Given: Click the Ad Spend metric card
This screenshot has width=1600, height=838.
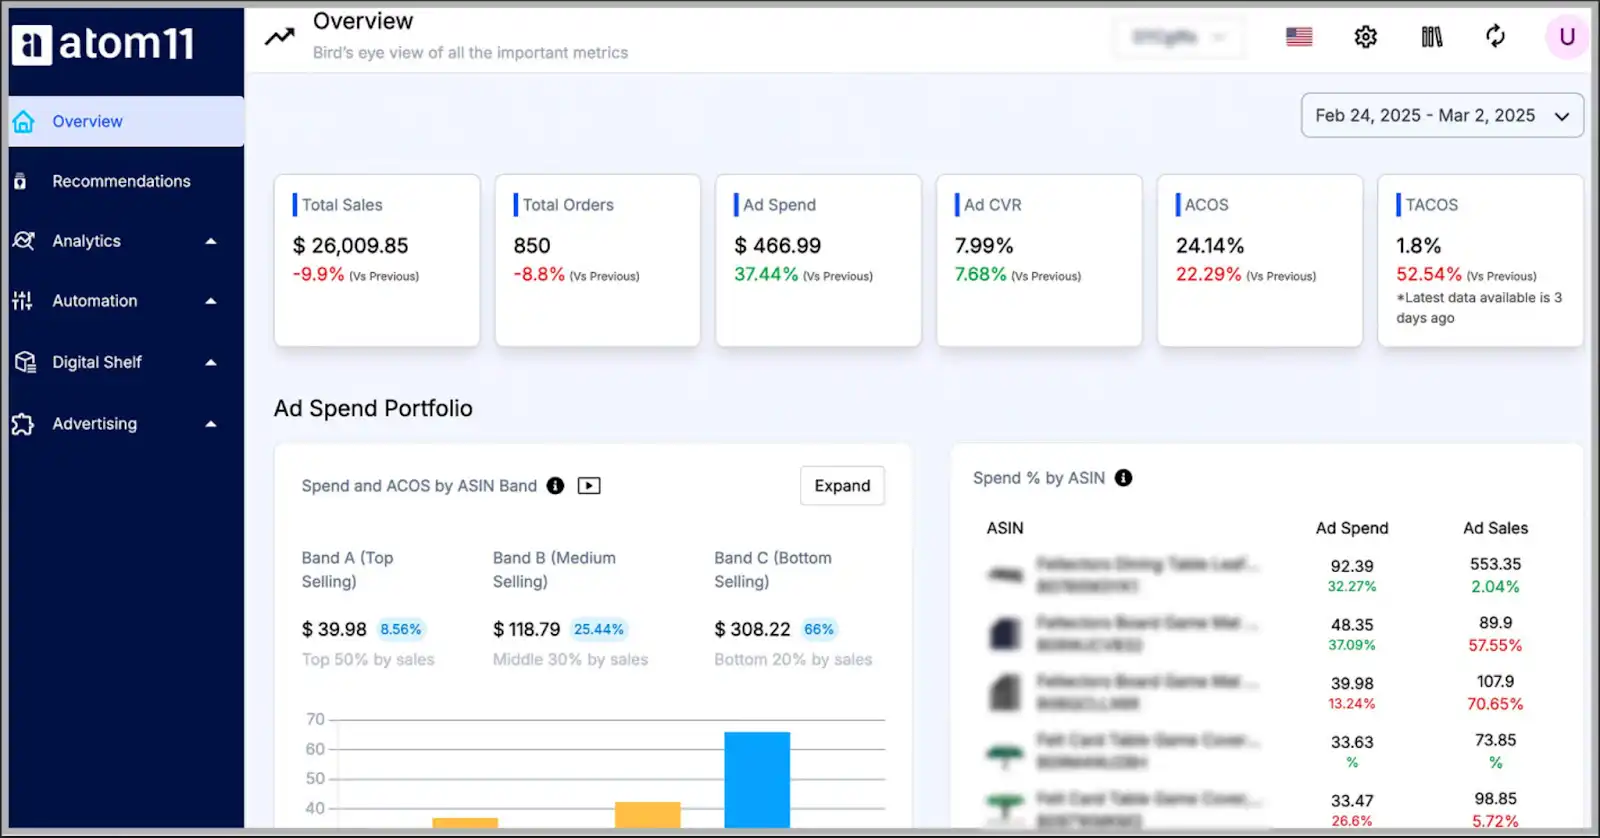Looking at the screenshot, I should (x=818, y=261).
